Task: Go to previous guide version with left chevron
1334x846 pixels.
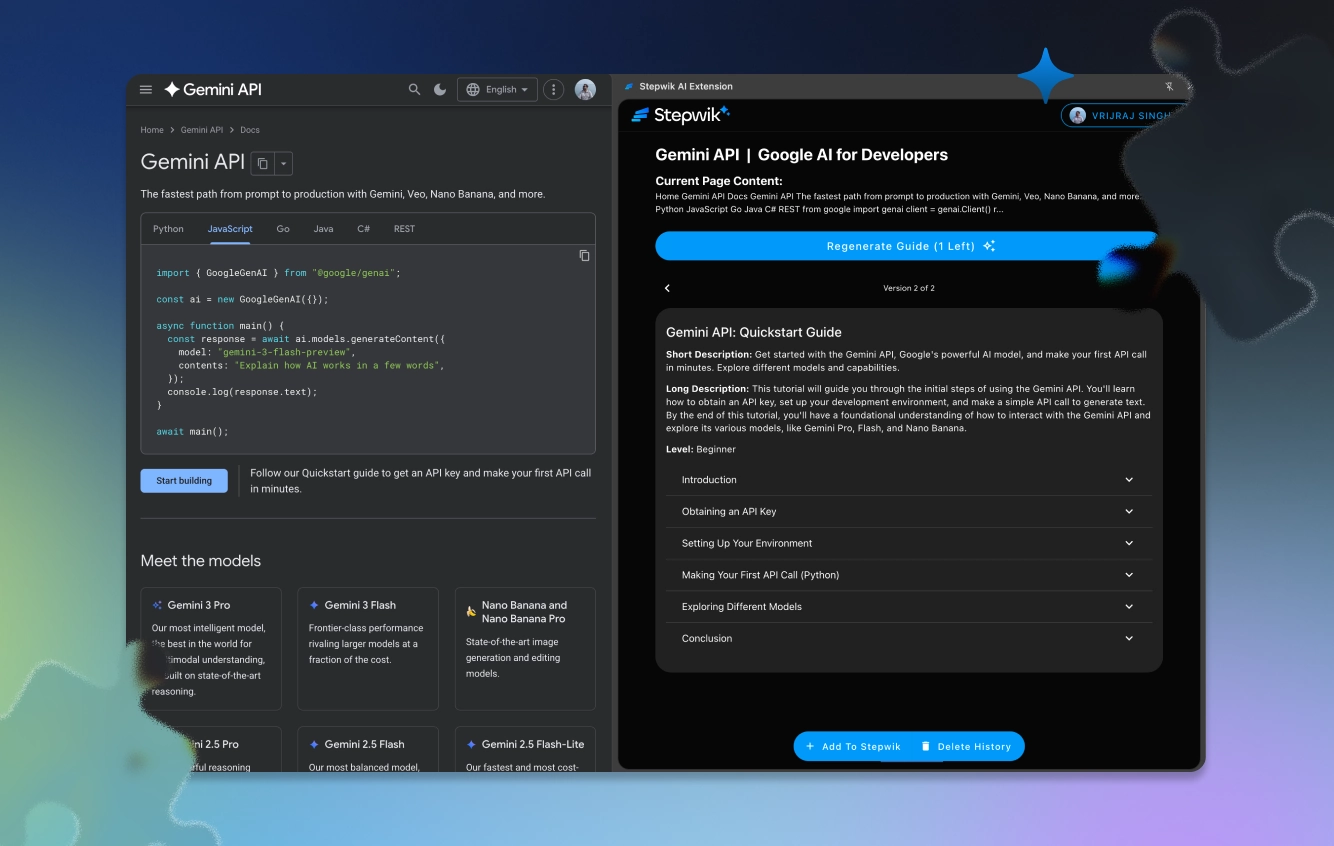Action: 667,288
